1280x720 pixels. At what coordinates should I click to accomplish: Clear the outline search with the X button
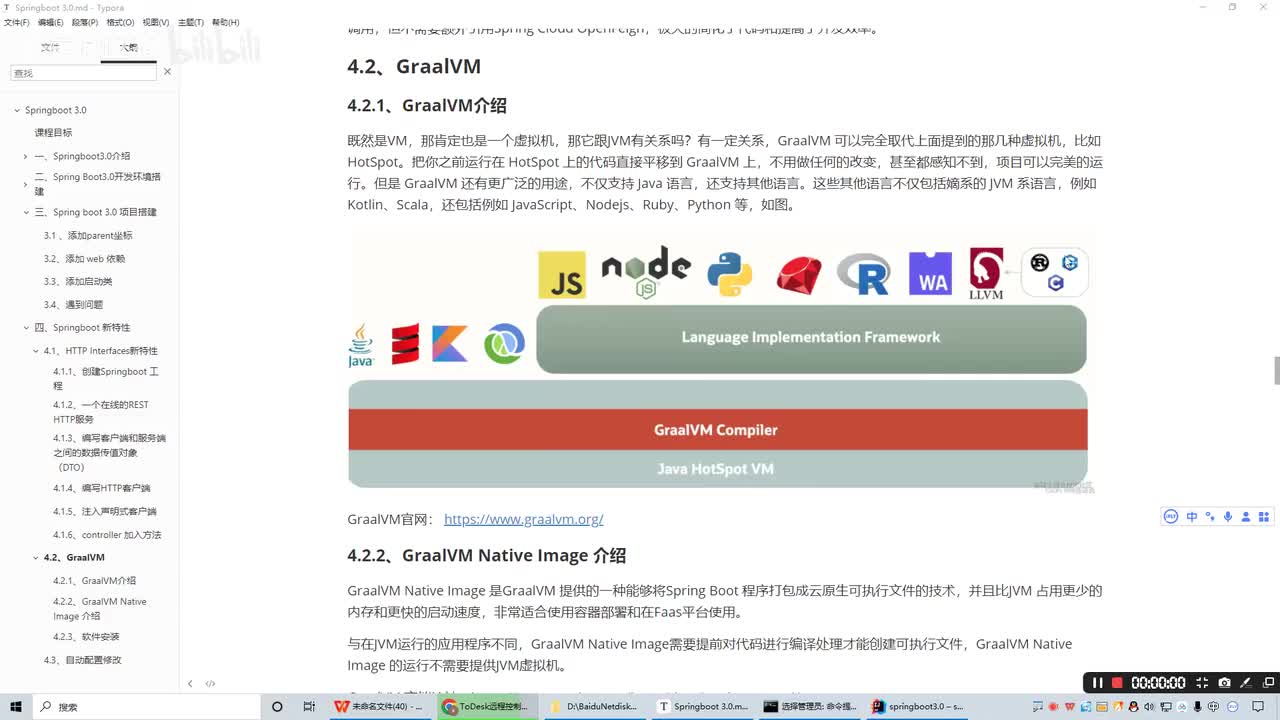pyautogui.click(x=167, y=72)
